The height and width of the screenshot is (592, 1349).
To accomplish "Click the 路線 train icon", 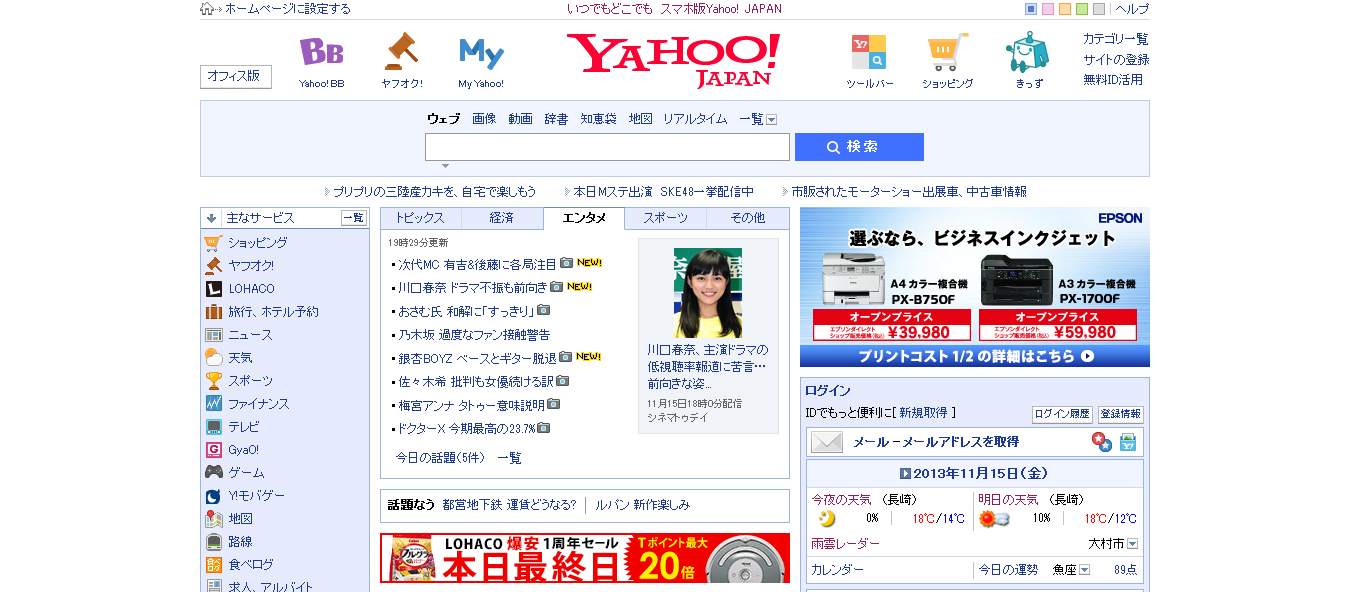I will [x=213, y=542].
